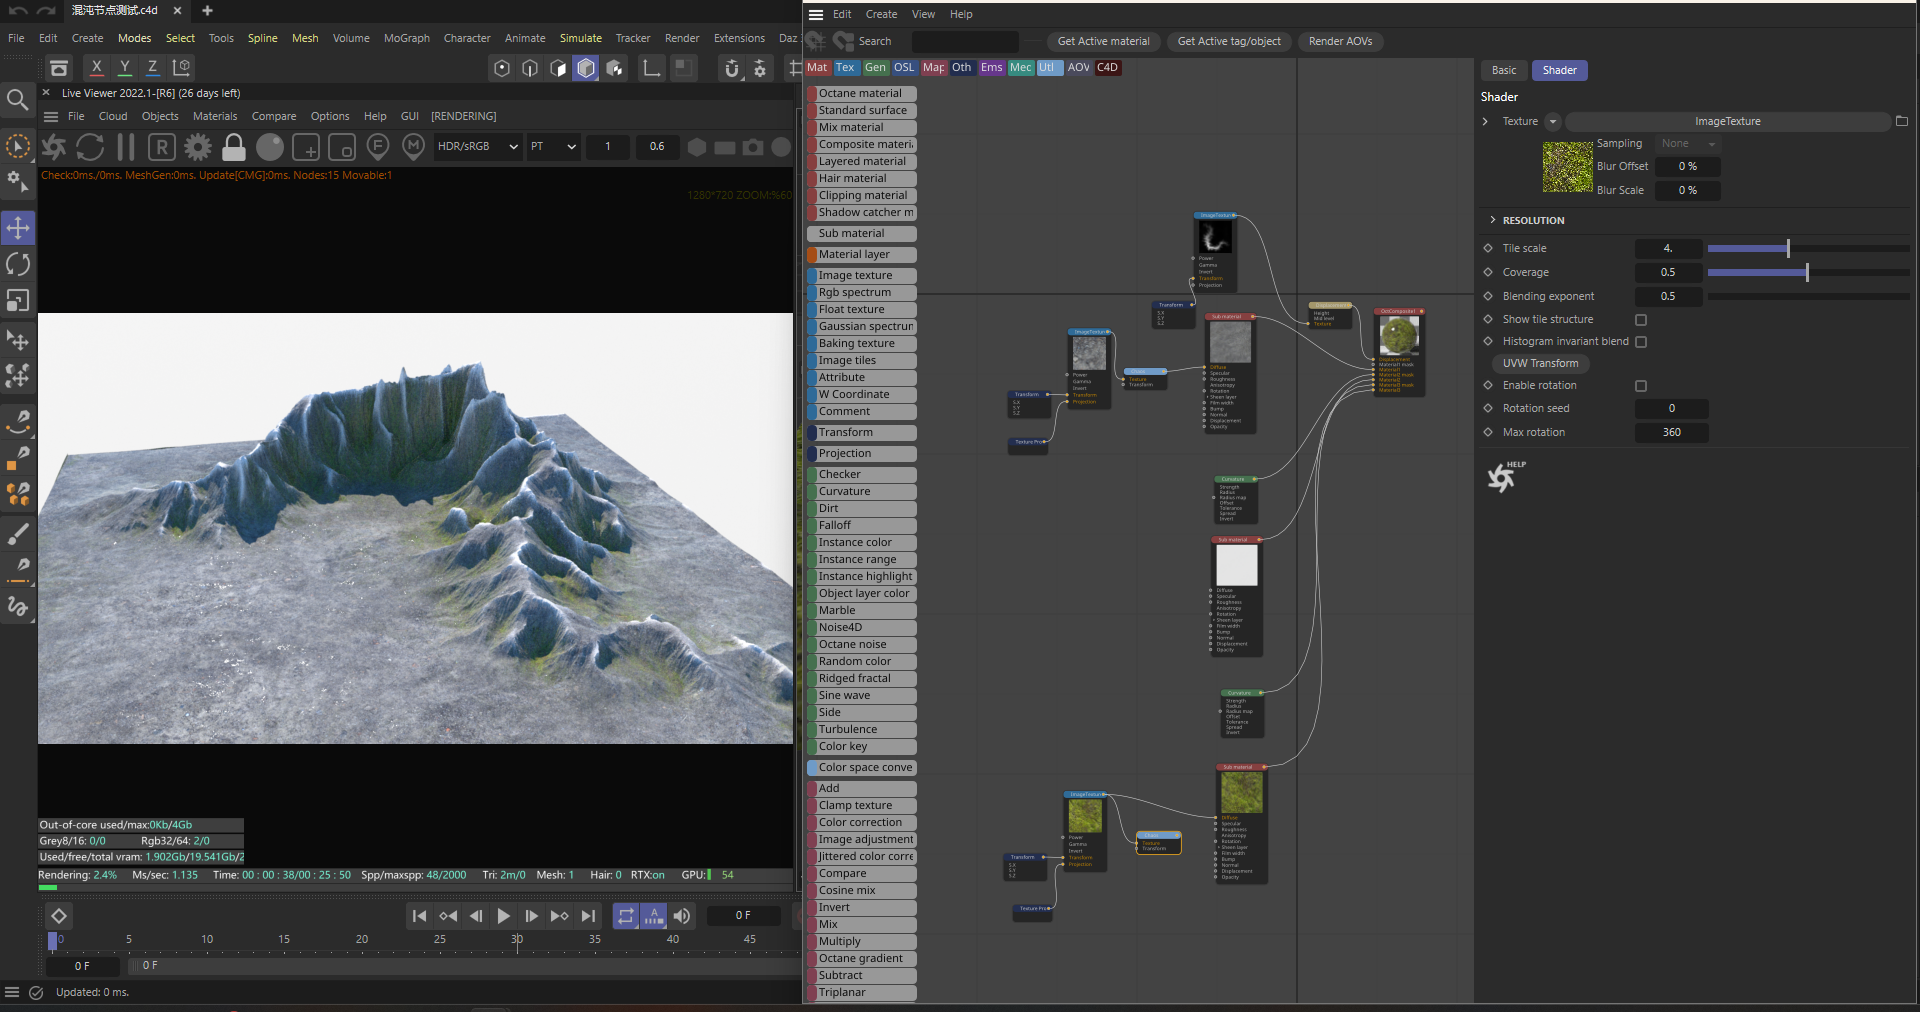Screen dimensions: 1920x1012
Task: Click the lock resolution padlock icon
Action: point(233,148)
